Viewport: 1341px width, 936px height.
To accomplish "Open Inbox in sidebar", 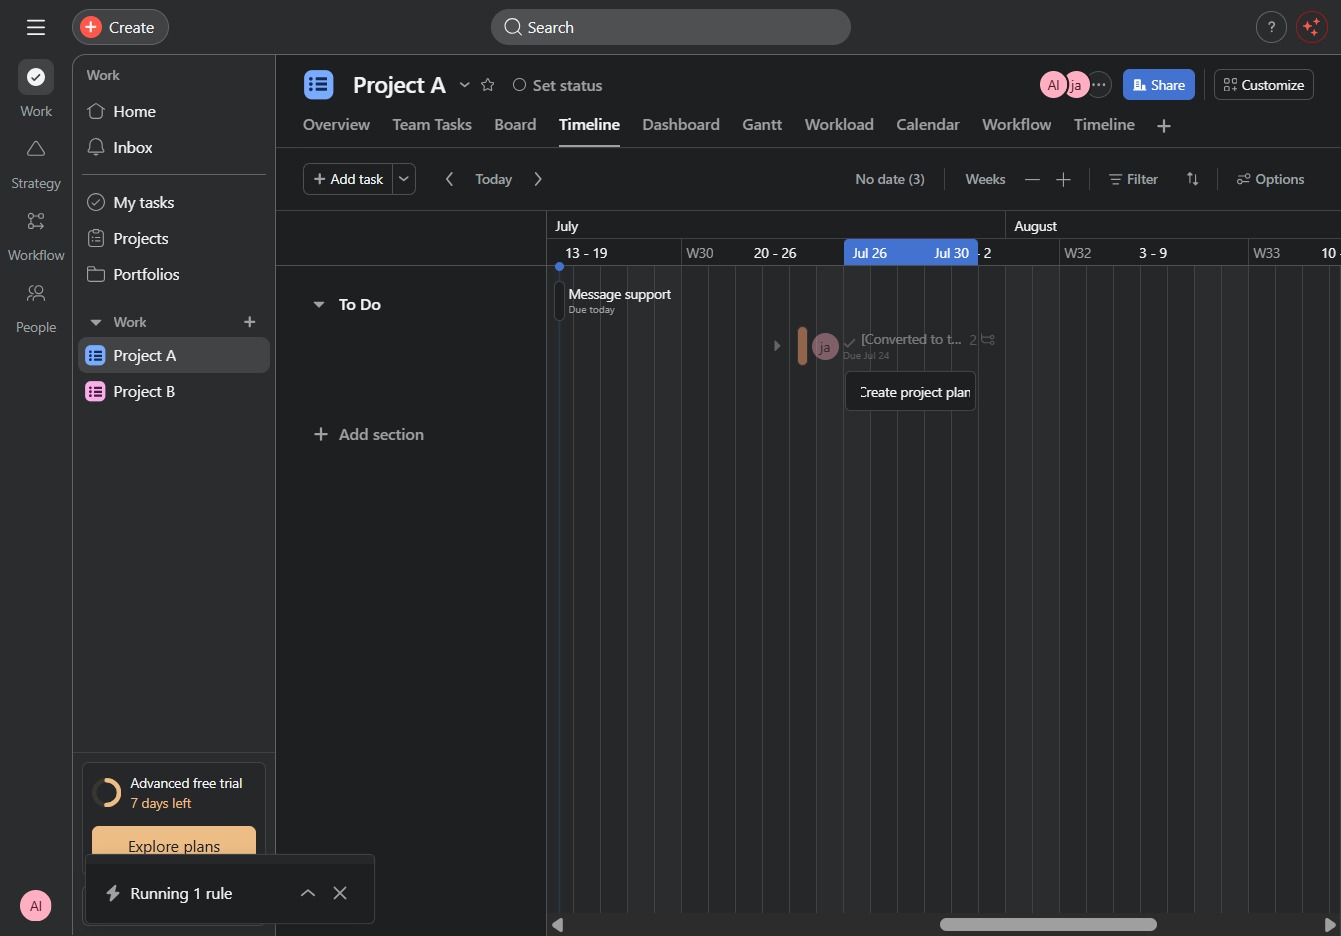I will [172, 147].
